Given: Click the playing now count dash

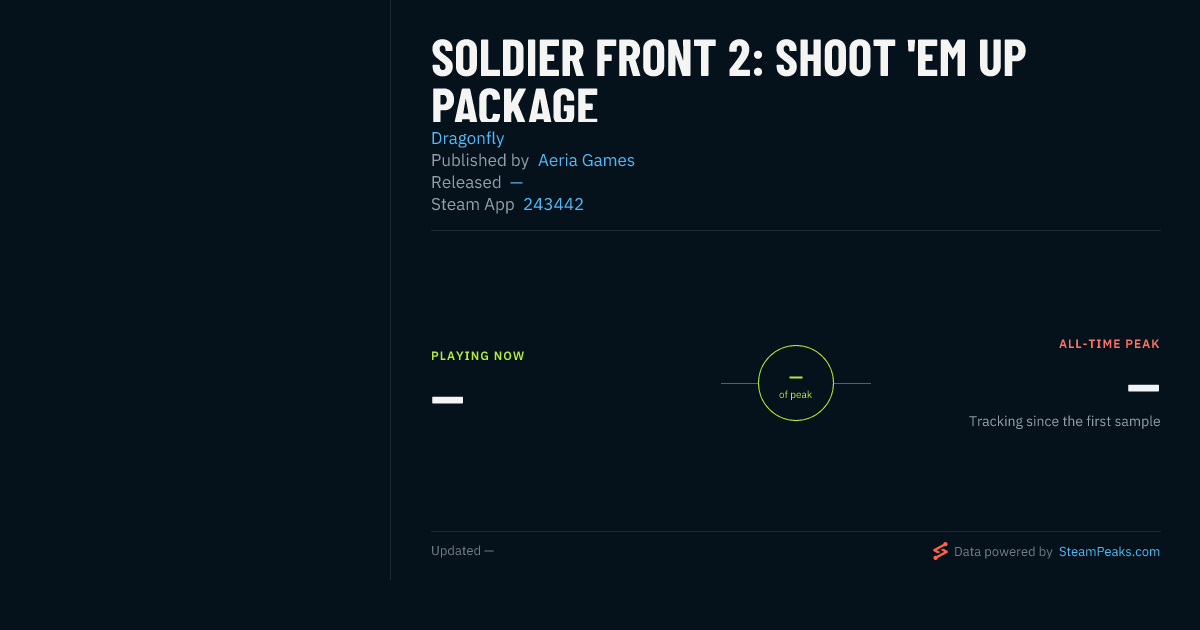Looking at the screenshot, I should point(447,400).
